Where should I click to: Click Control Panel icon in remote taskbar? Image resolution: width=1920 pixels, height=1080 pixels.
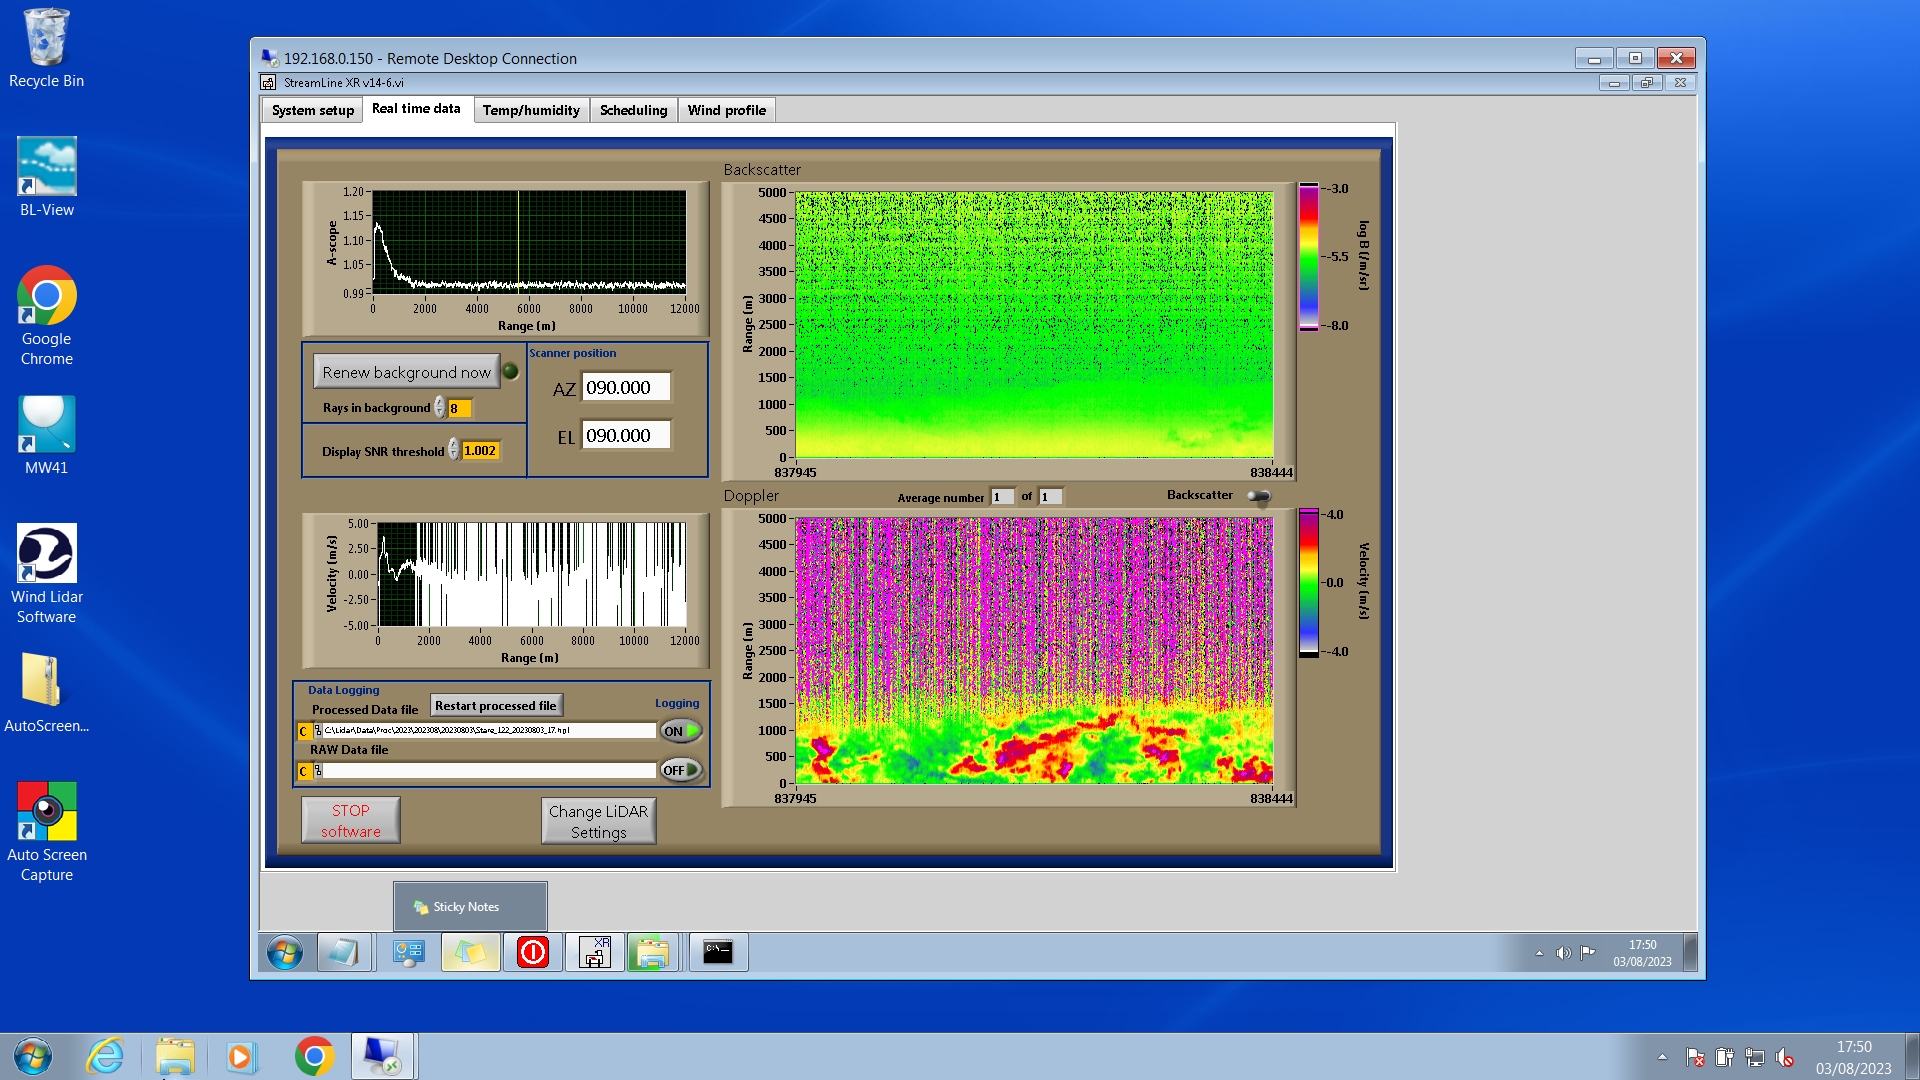coord(408,952)
